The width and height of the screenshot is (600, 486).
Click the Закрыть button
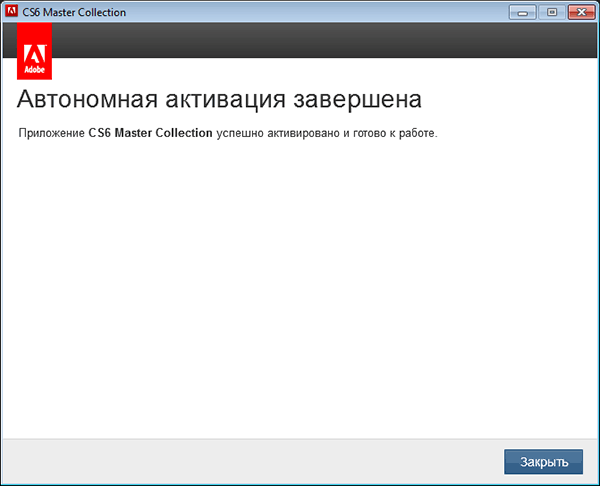[543, 462]
